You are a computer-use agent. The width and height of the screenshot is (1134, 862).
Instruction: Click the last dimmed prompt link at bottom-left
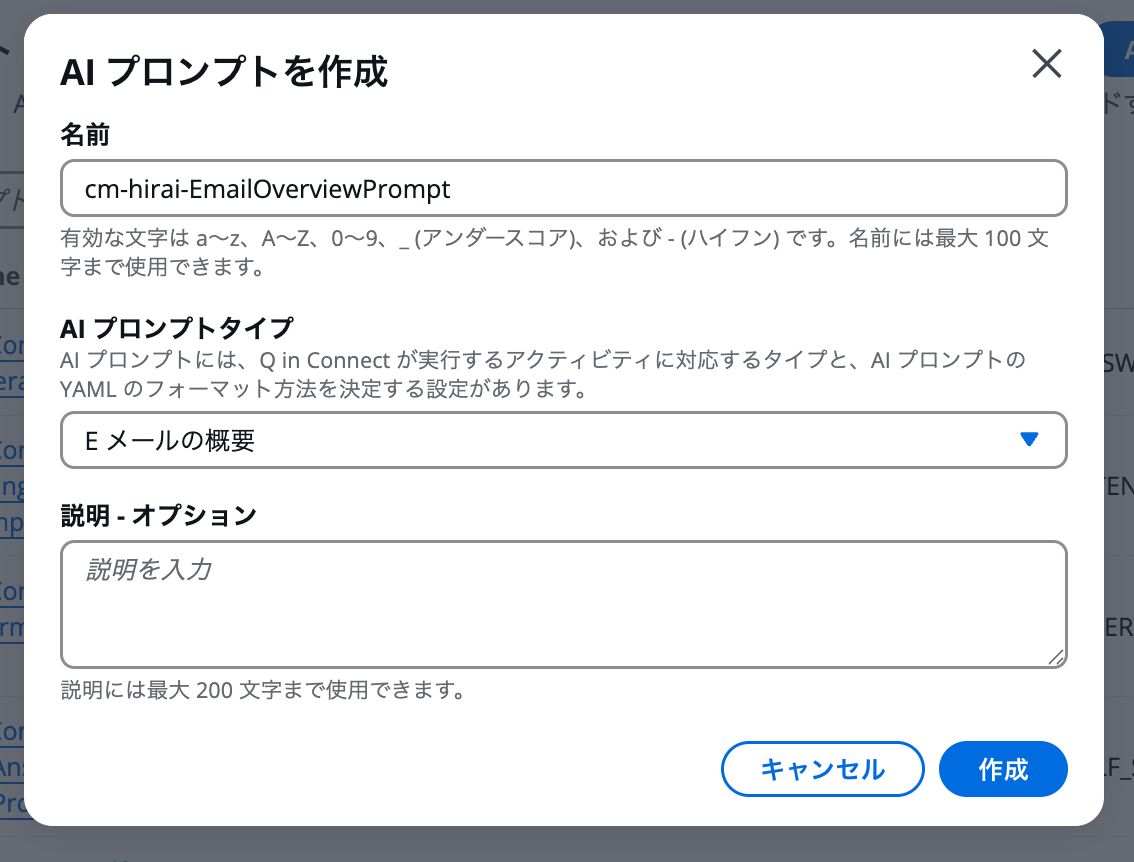tap(12, 768)
